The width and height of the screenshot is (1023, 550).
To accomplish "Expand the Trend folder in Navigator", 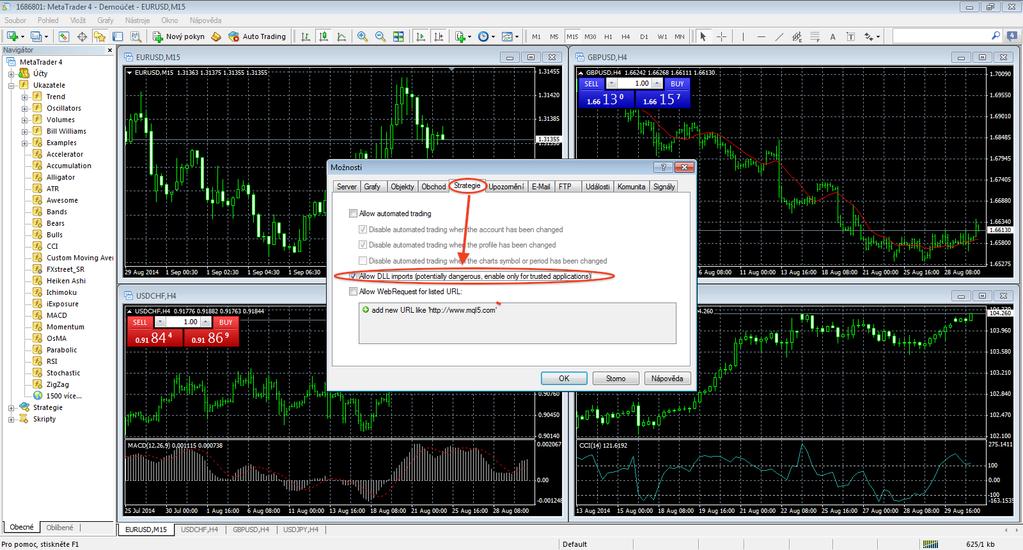I will [24, 97].
